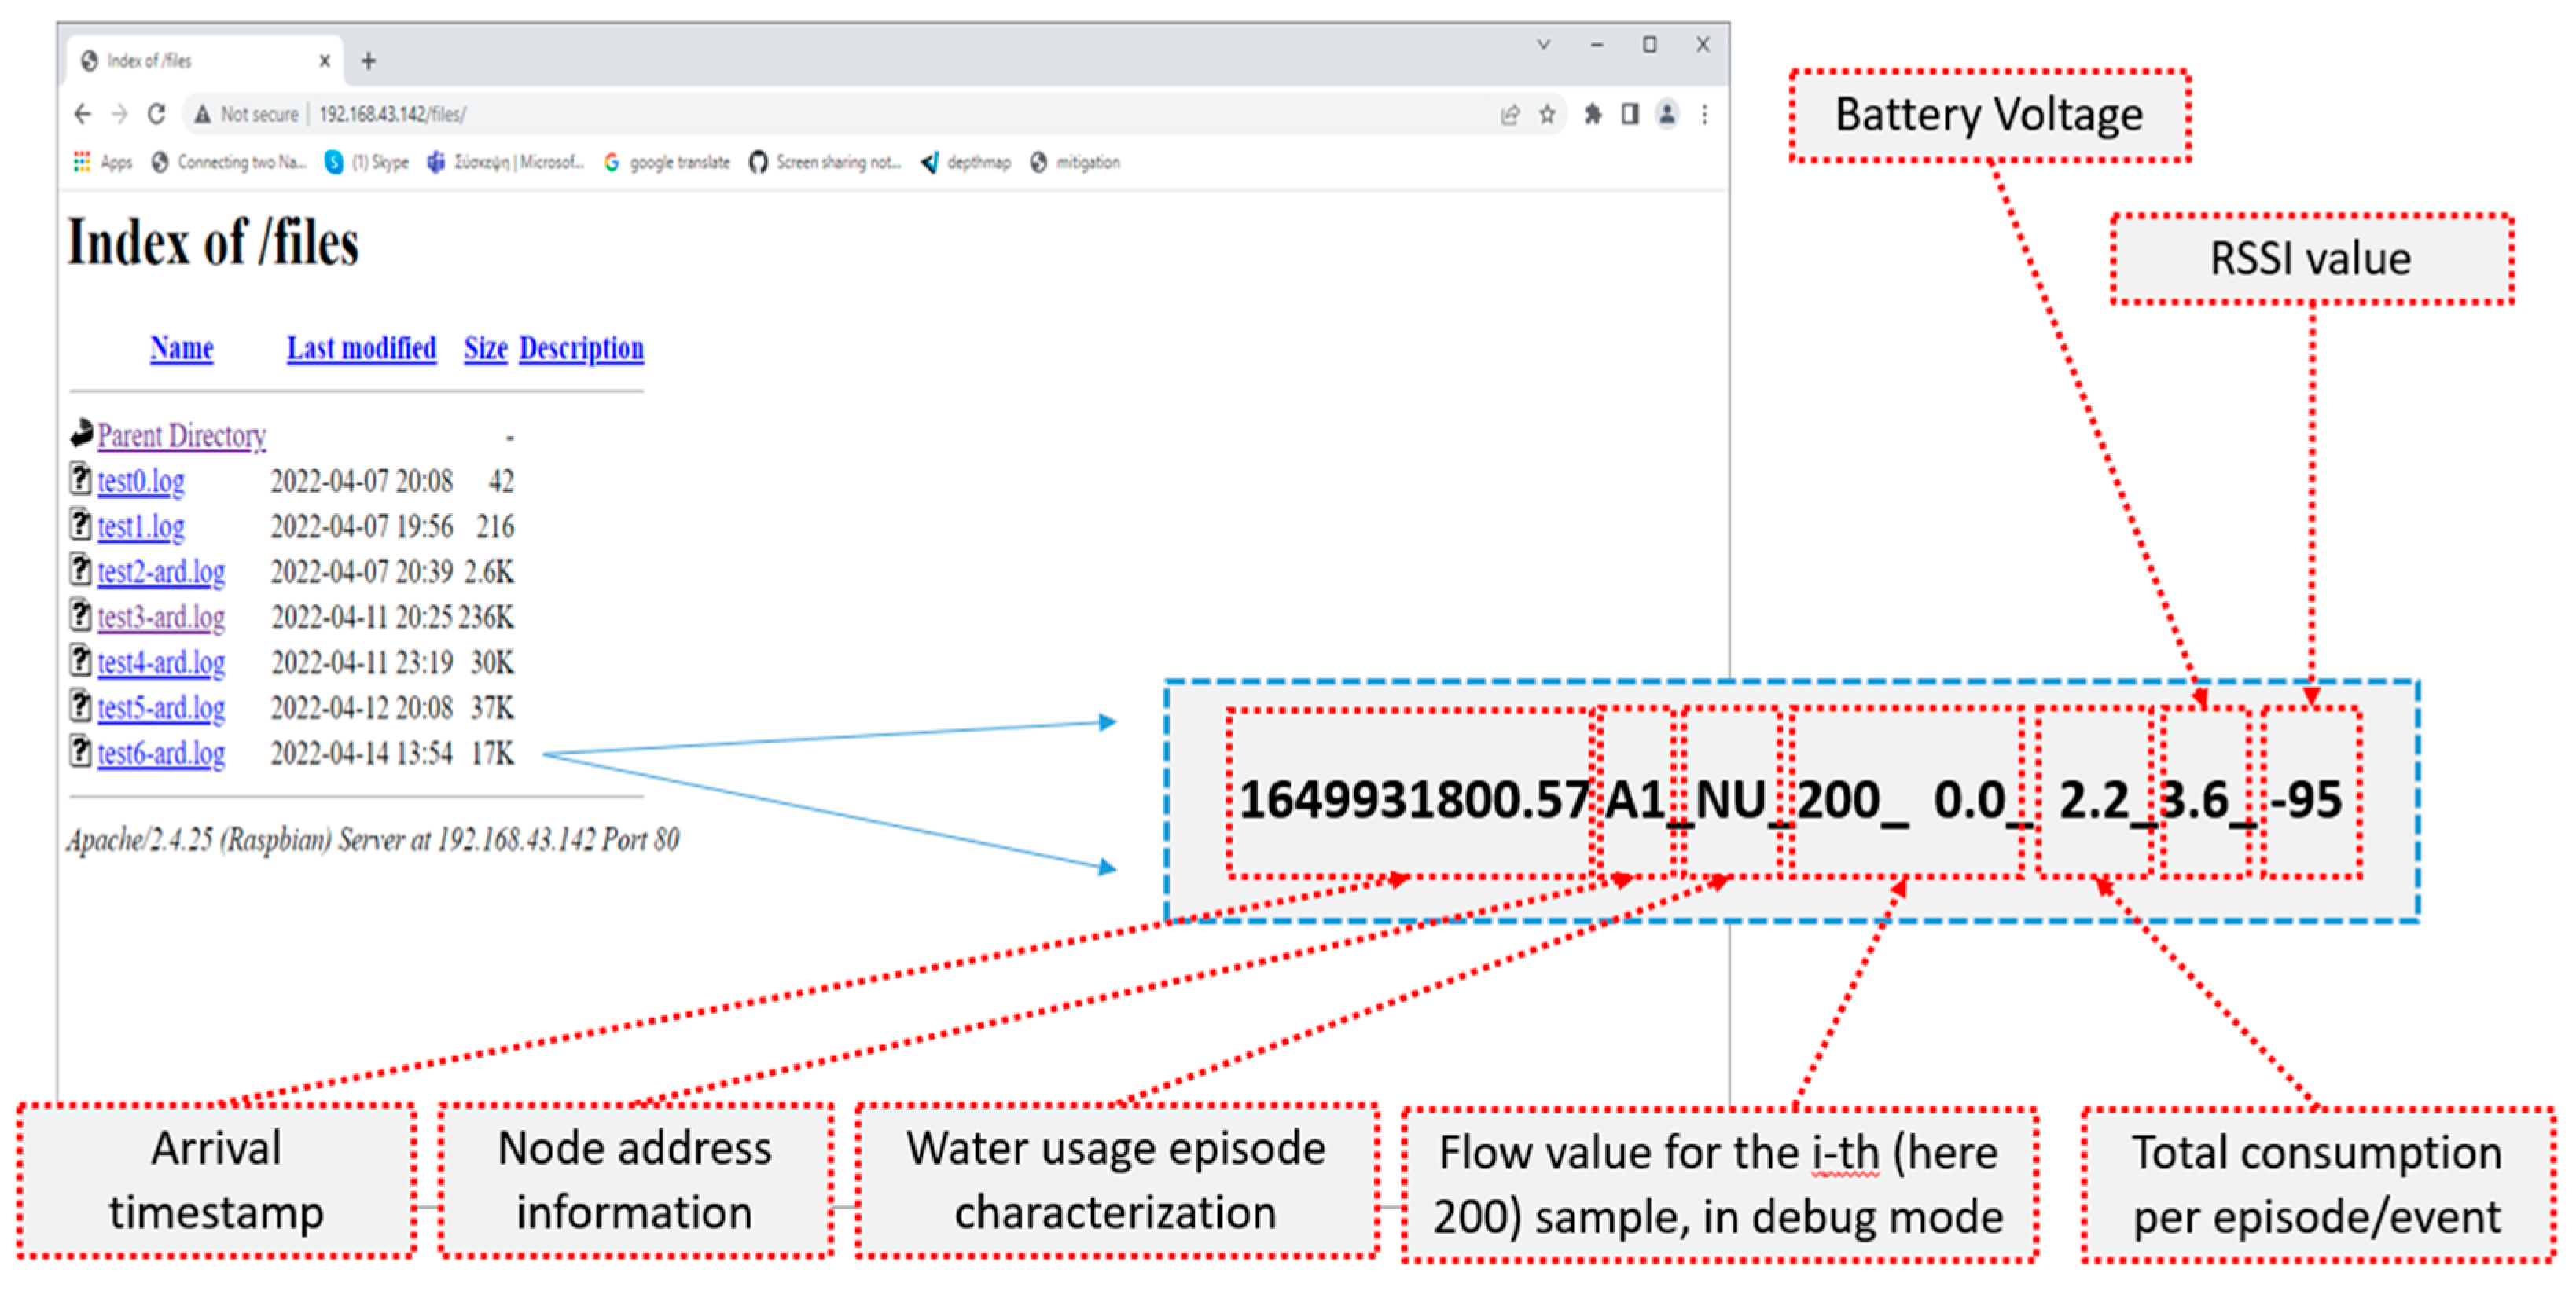Close the Index of /files tab
Viewport: 2576px width, 1306px height.
[325, 61]
